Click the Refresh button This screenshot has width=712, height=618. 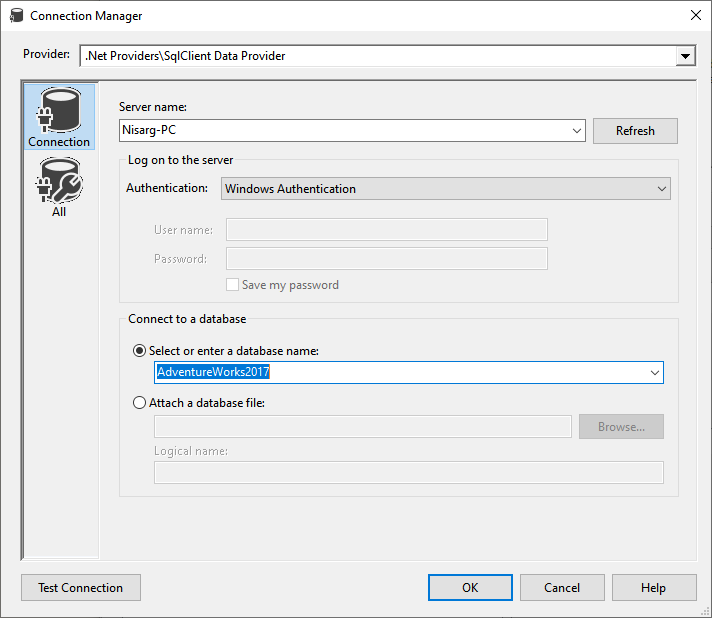635,131
